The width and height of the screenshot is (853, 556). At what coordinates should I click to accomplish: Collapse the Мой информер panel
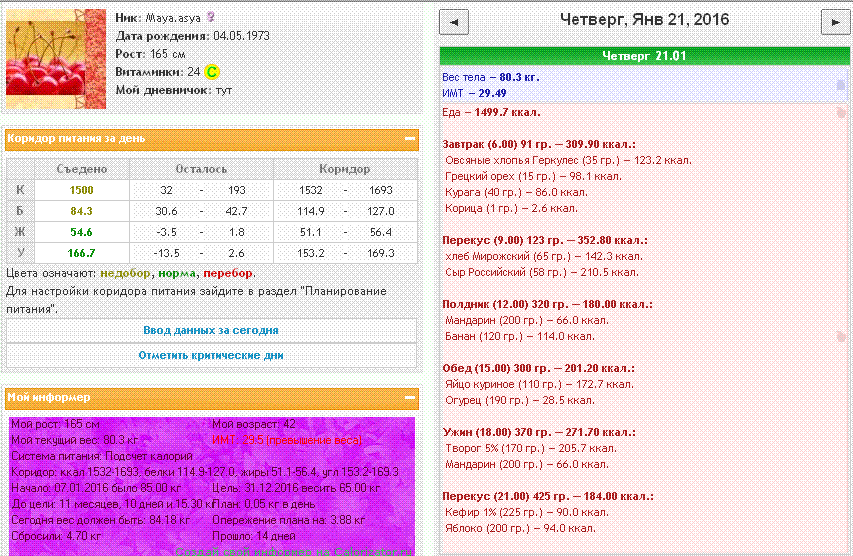pyautogui.click(x=410, y=398)
